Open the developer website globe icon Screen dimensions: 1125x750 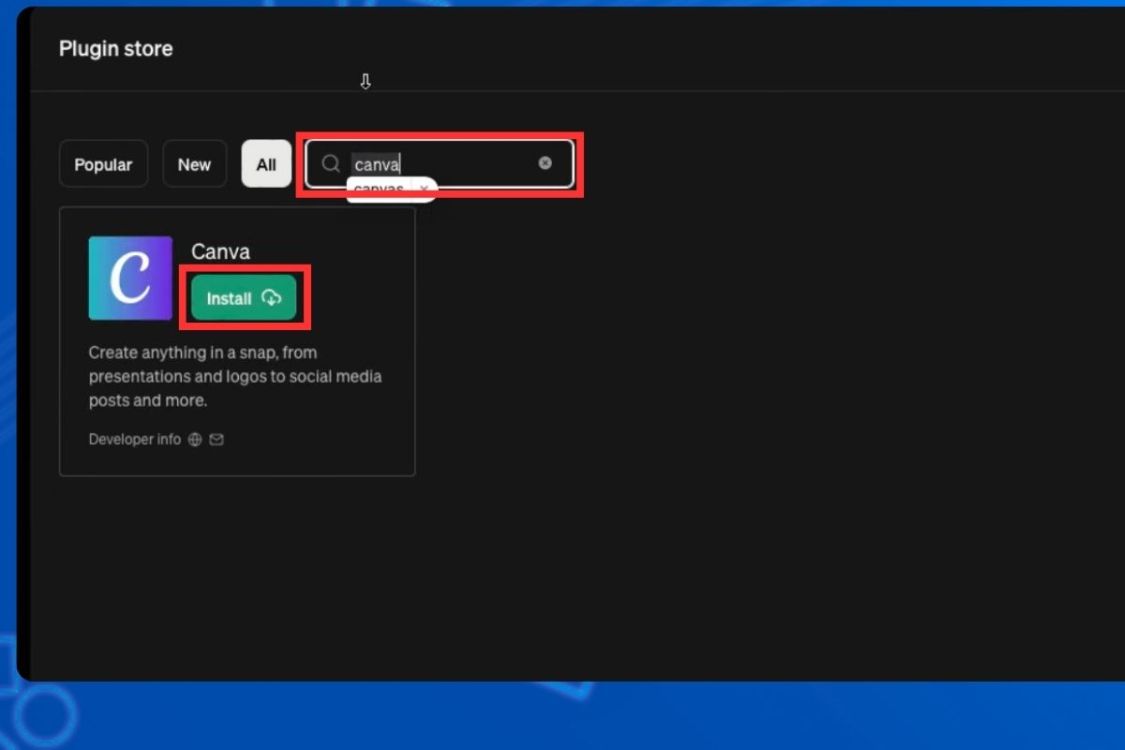coord(195,440)
